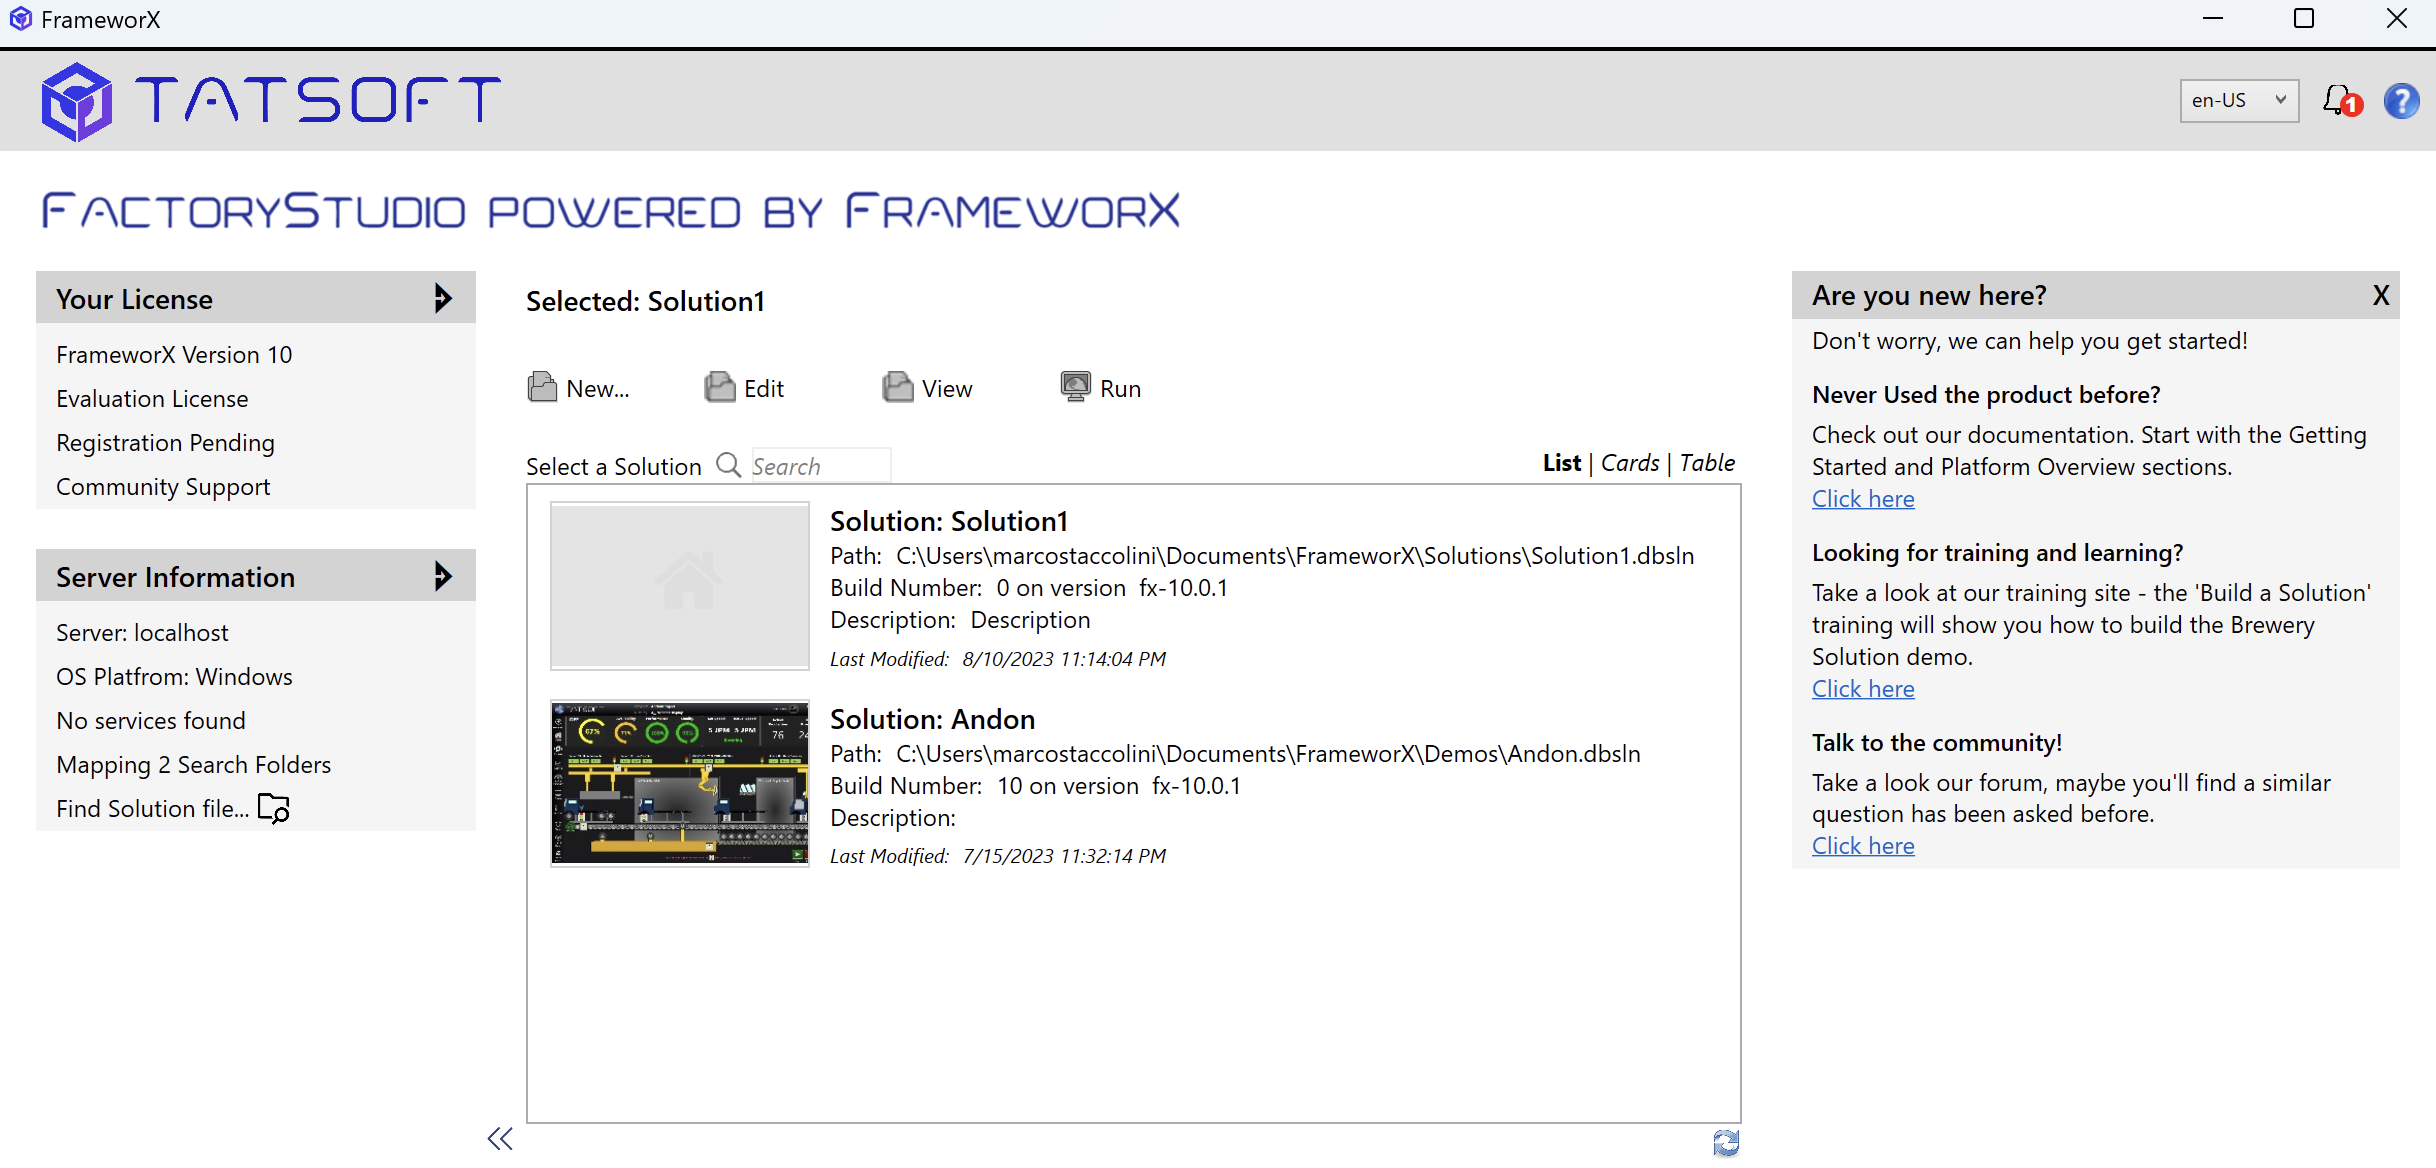2436x1168 pixels.
Task: Switch to List view
Action: point(1562,463)
